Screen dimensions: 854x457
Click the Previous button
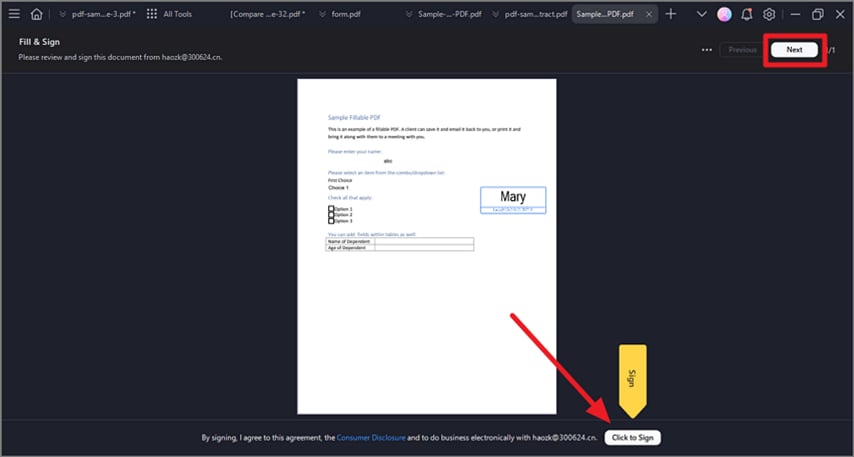tap(742, 50)
